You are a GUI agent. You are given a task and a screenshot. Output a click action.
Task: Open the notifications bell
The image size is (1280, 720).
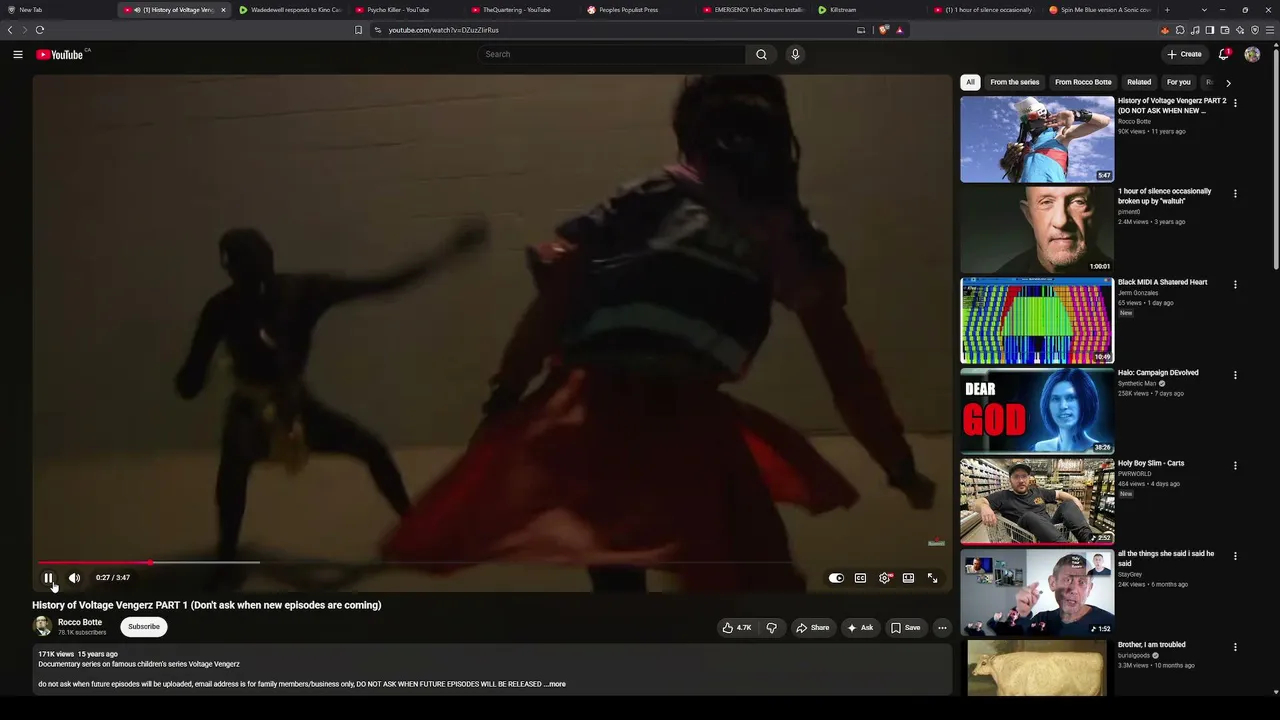tap(1223, 54)
